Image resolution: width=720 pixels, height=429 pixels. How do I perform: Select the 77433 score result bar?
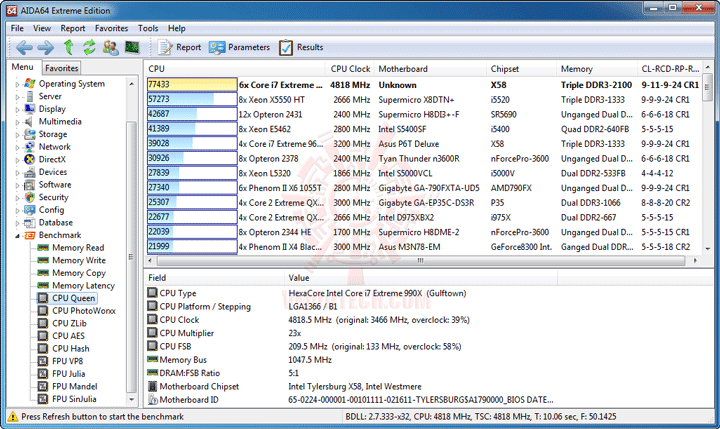click(x=192, y=85)
